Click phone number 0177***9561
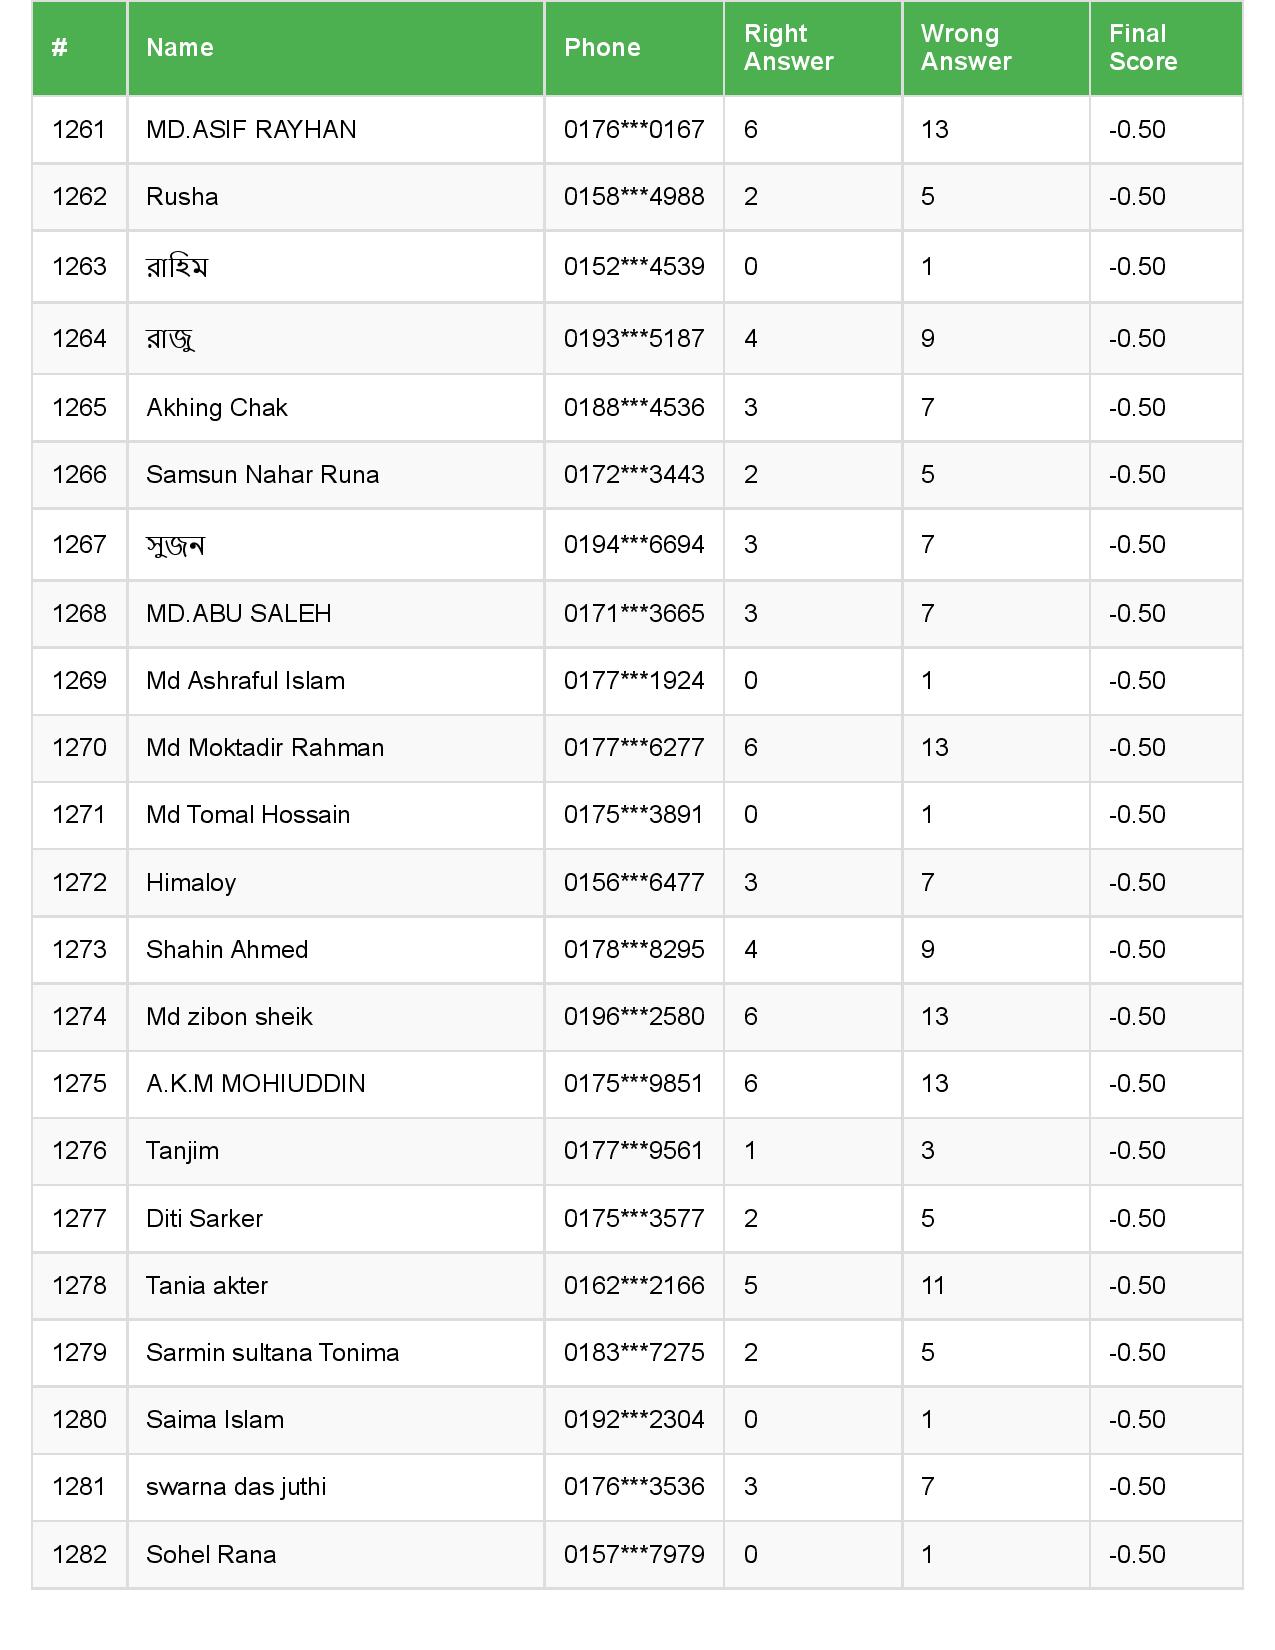Screen dimensions: 1275x1650 click(x=634, y=1151)
